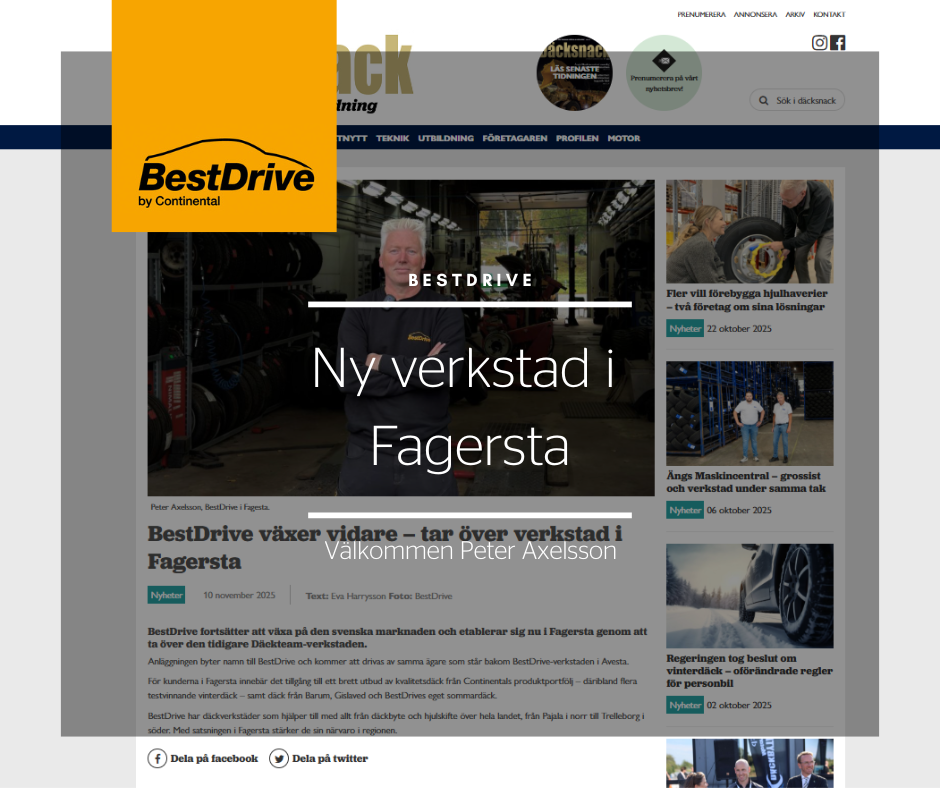Visit the KONTAKT page link
The image size is (940, 788).
tap(829, 15)
